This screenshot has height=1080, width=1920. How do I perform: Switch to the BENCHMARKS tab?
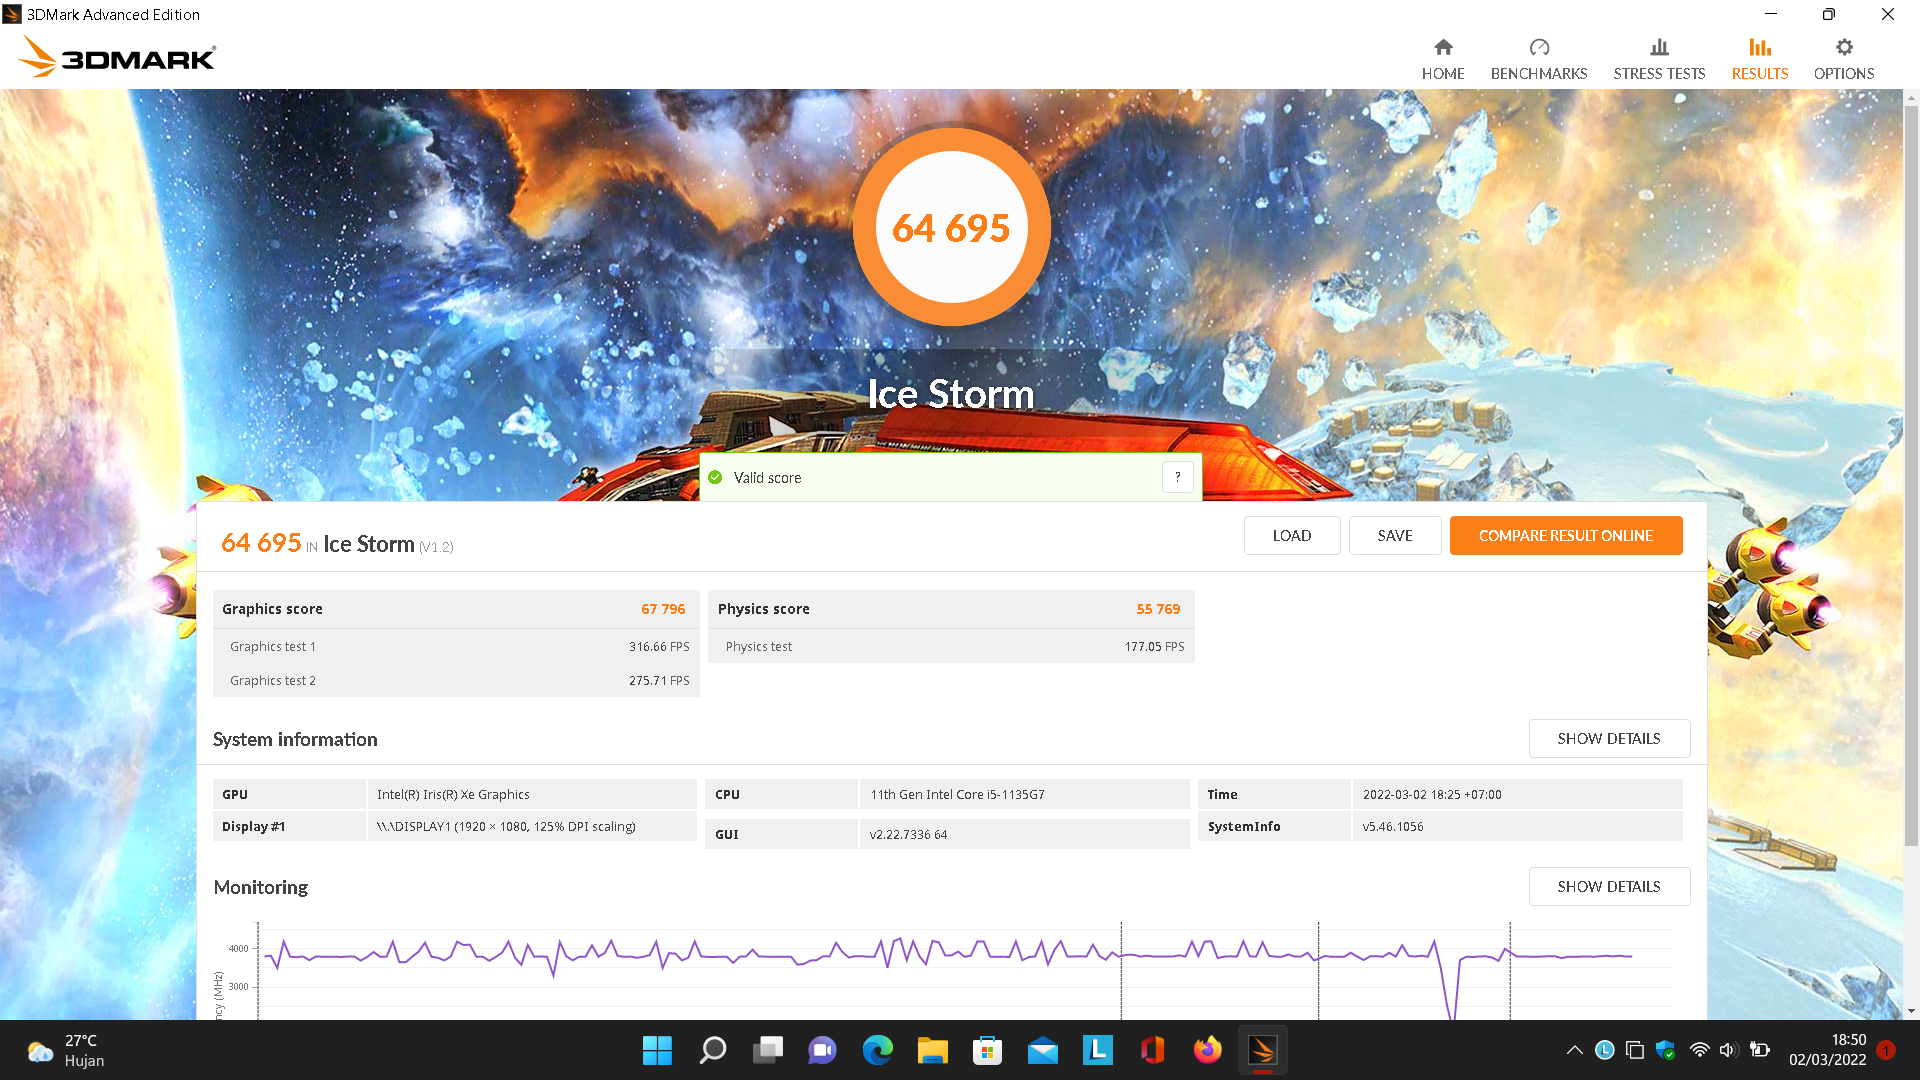[x=1539, y=60]
